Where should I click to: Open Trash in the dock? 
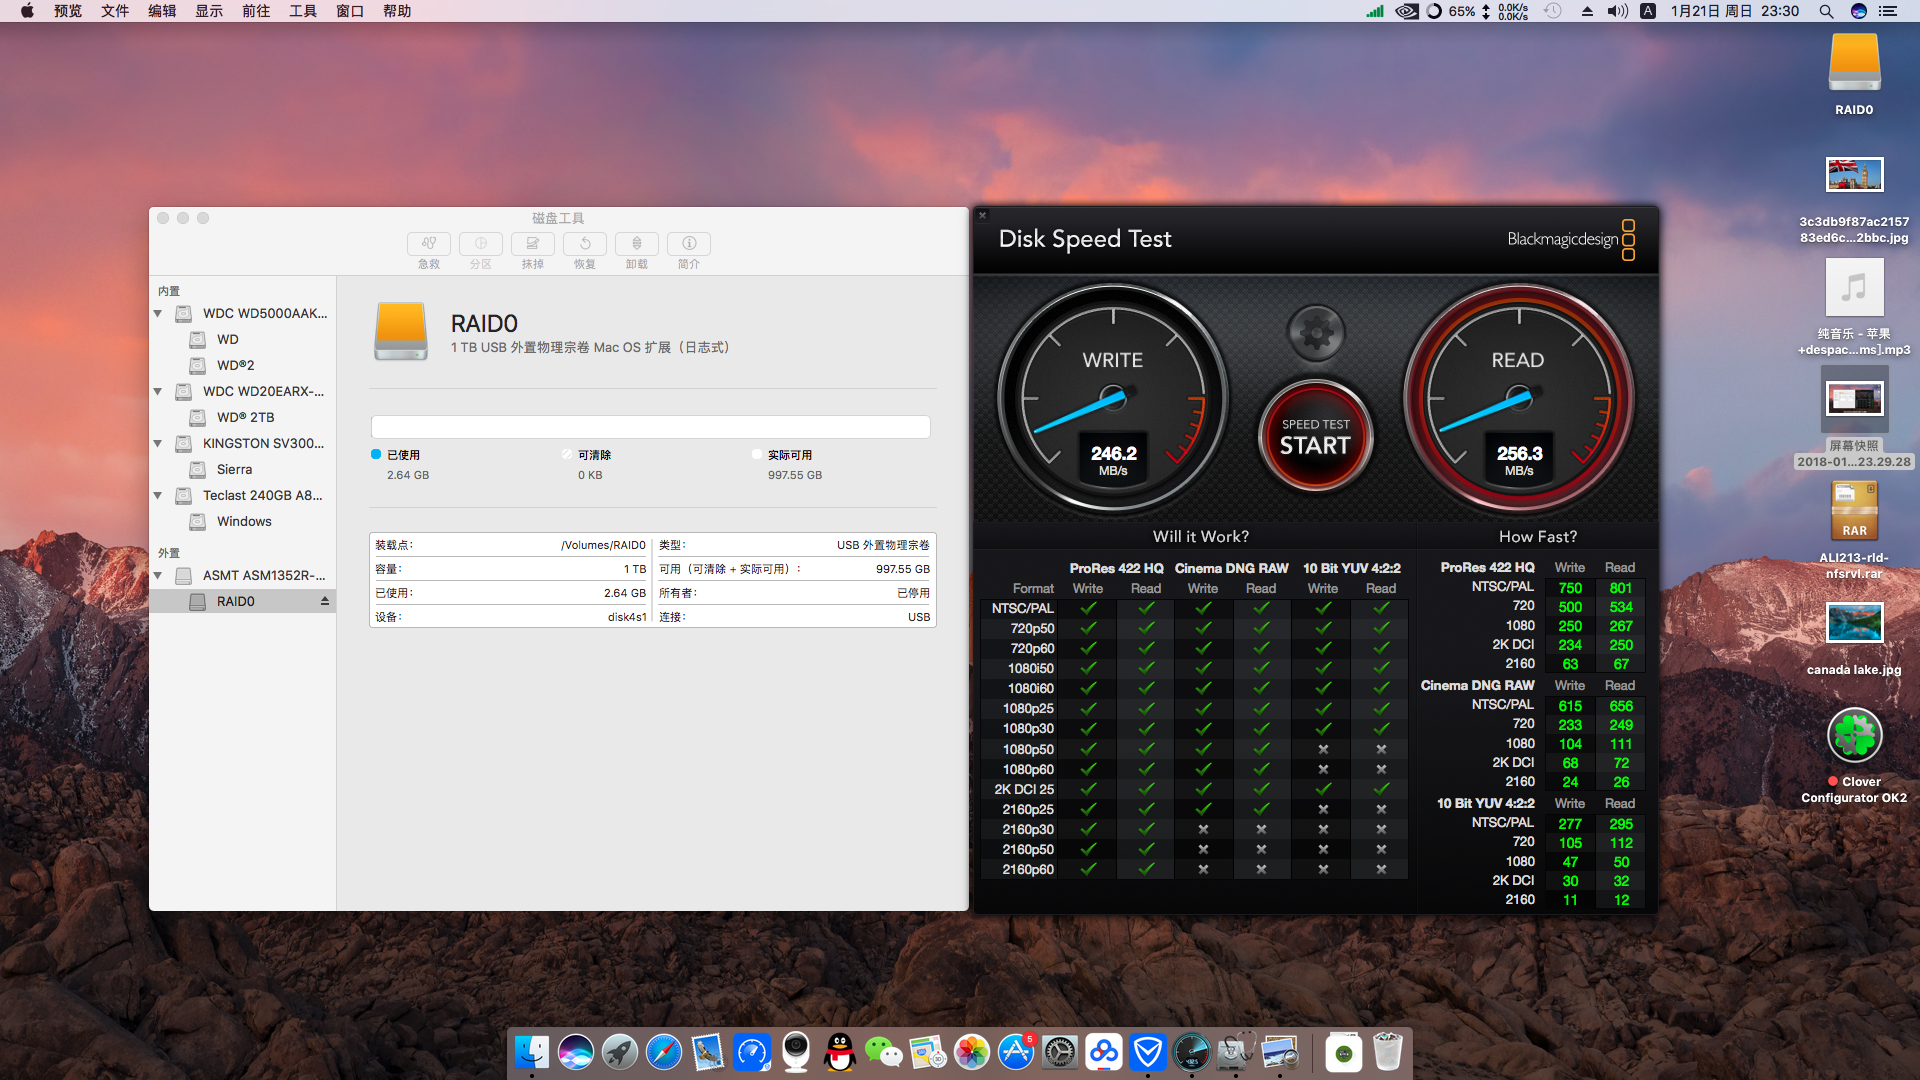point(1388,1052)
